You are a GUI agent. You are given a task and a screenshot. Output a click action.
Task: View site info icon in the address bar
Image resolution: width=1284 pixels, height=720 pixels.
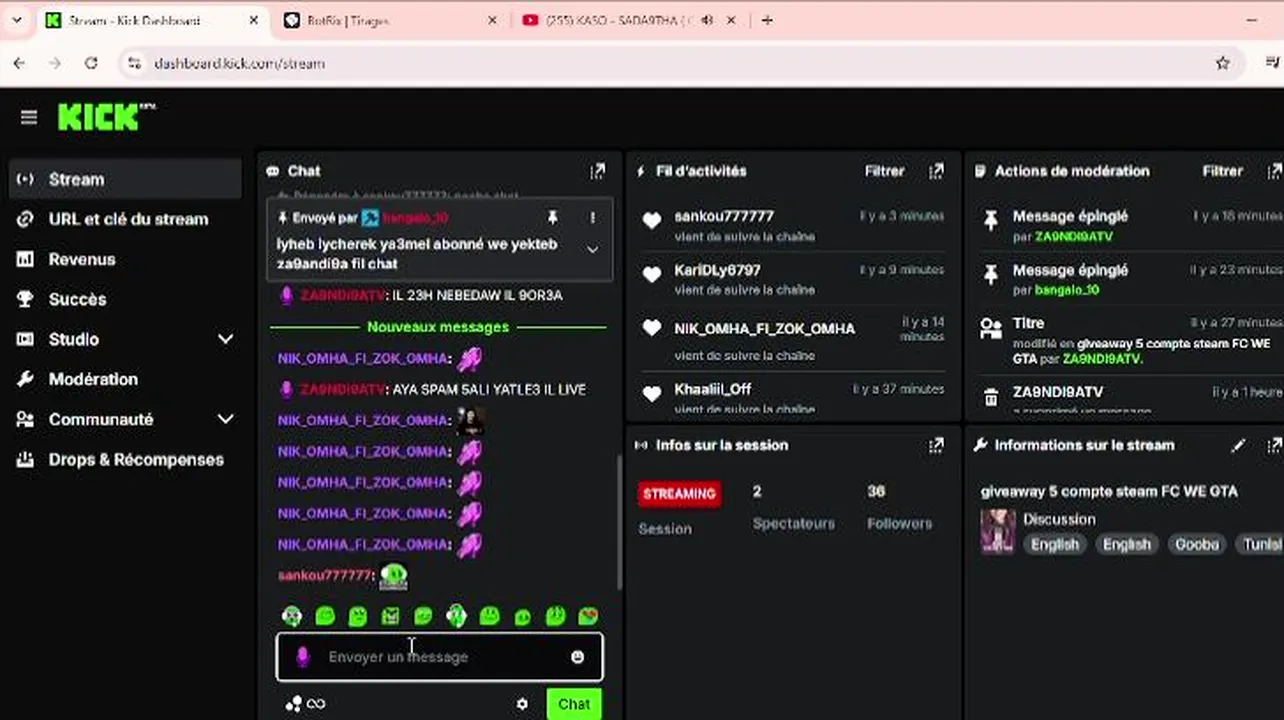pos(134,63)
